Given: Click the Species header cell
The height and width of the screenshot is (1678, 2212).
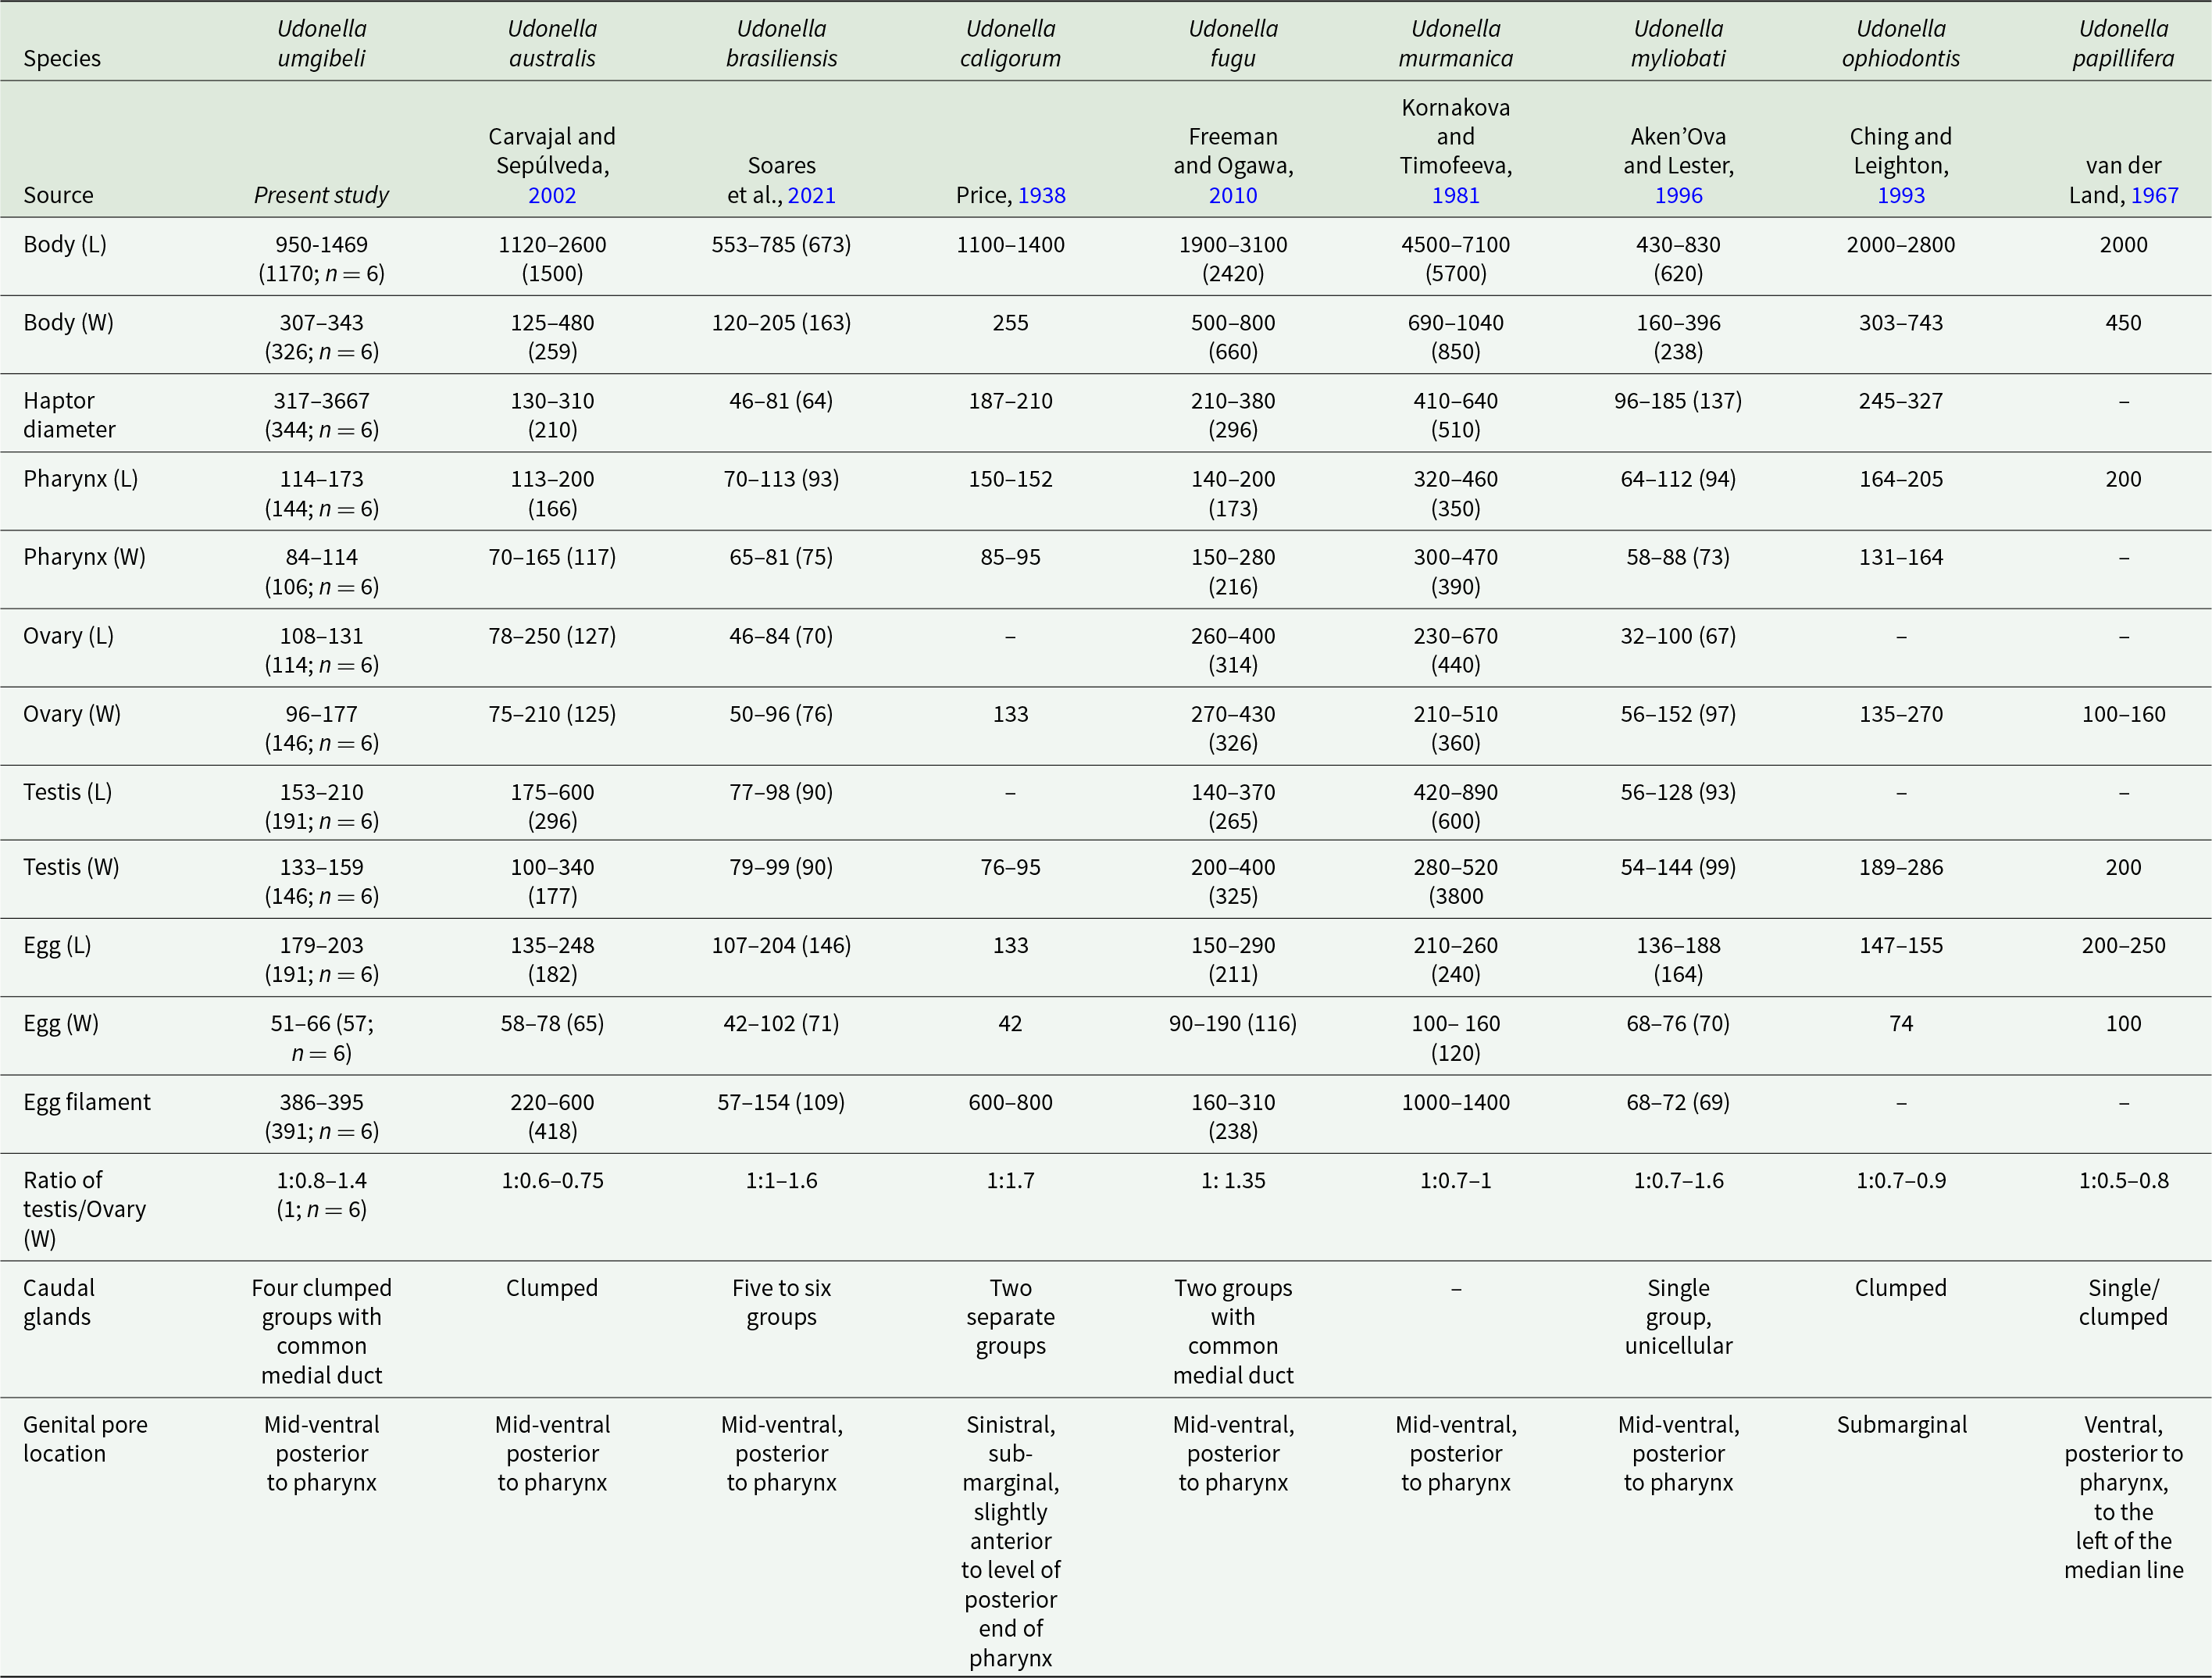Looking at the screenshot, I should click(62, 58).
